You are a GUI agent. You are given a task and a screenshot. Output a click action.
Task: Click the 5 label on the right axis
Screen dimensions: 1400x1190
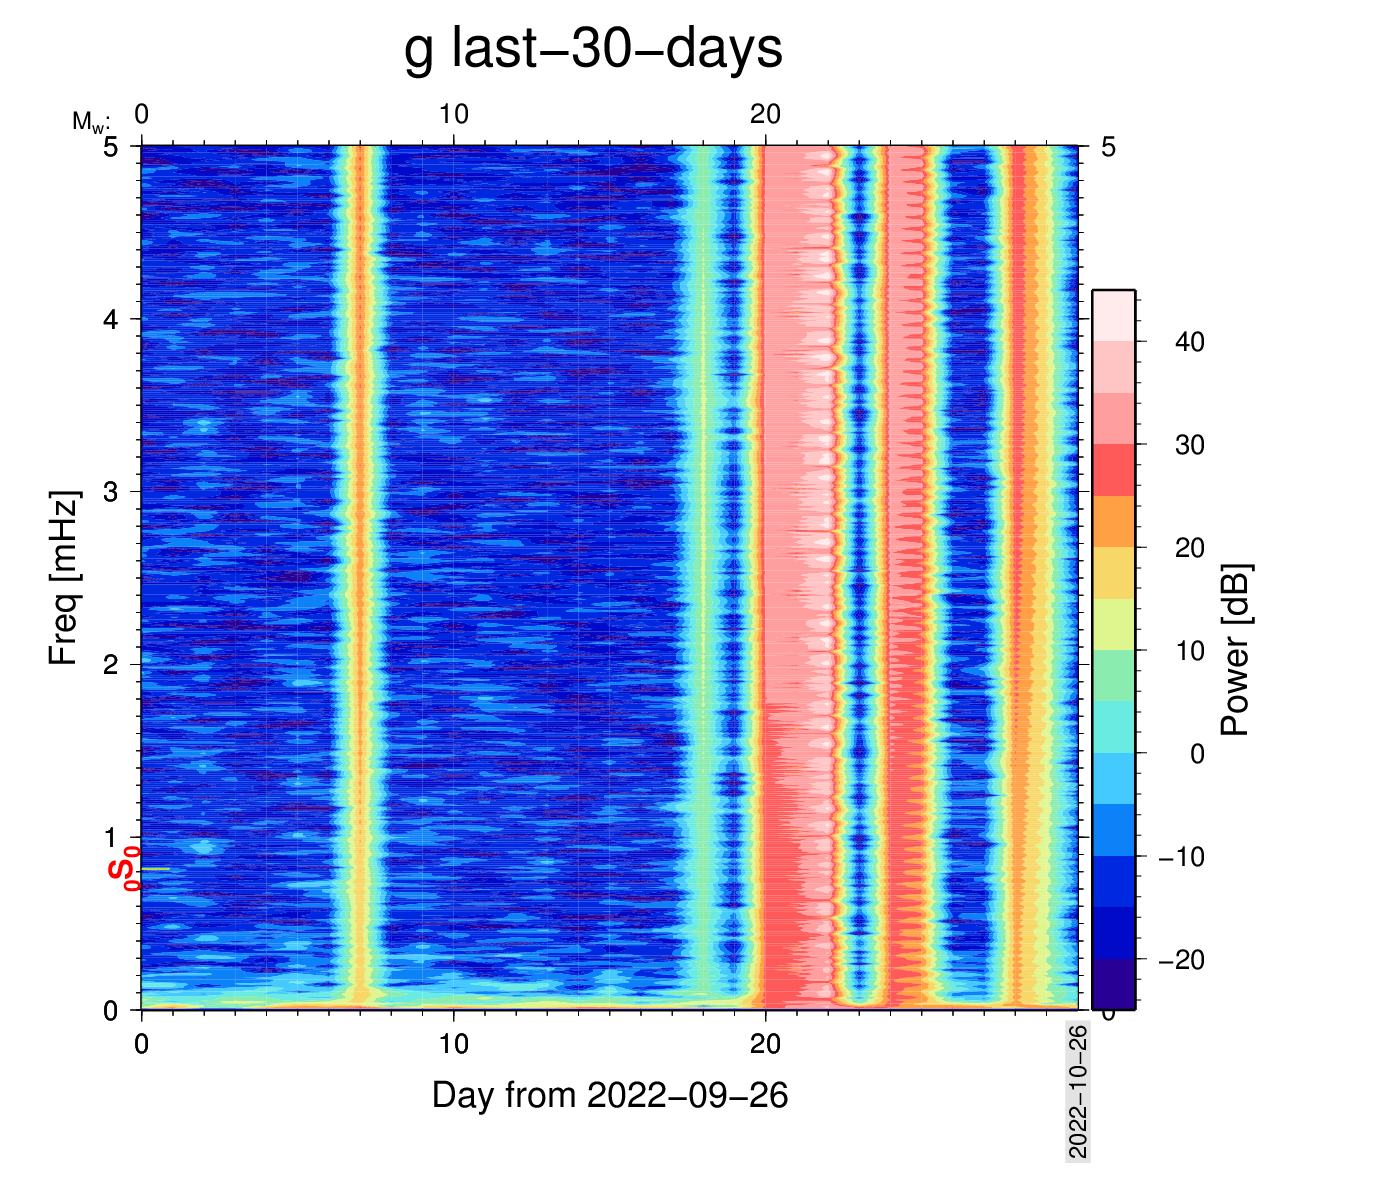(x=1108, y=148)
